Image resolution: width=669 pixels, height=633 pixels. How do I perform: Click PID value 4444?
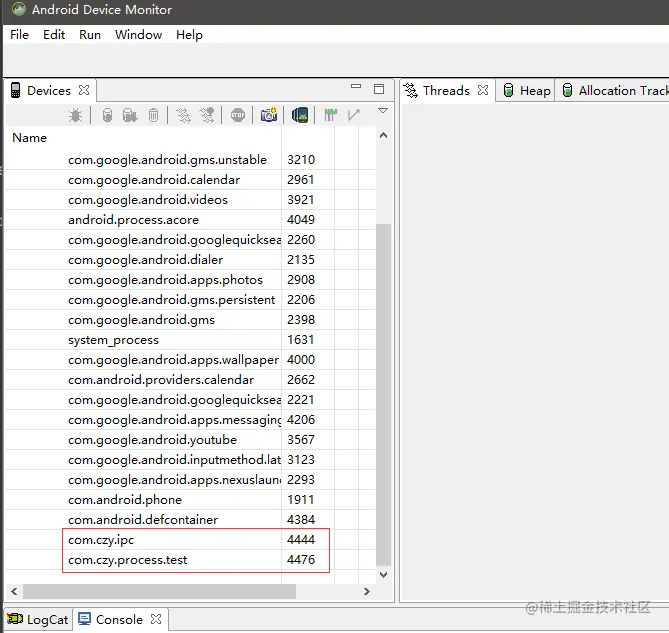(301, 540)
